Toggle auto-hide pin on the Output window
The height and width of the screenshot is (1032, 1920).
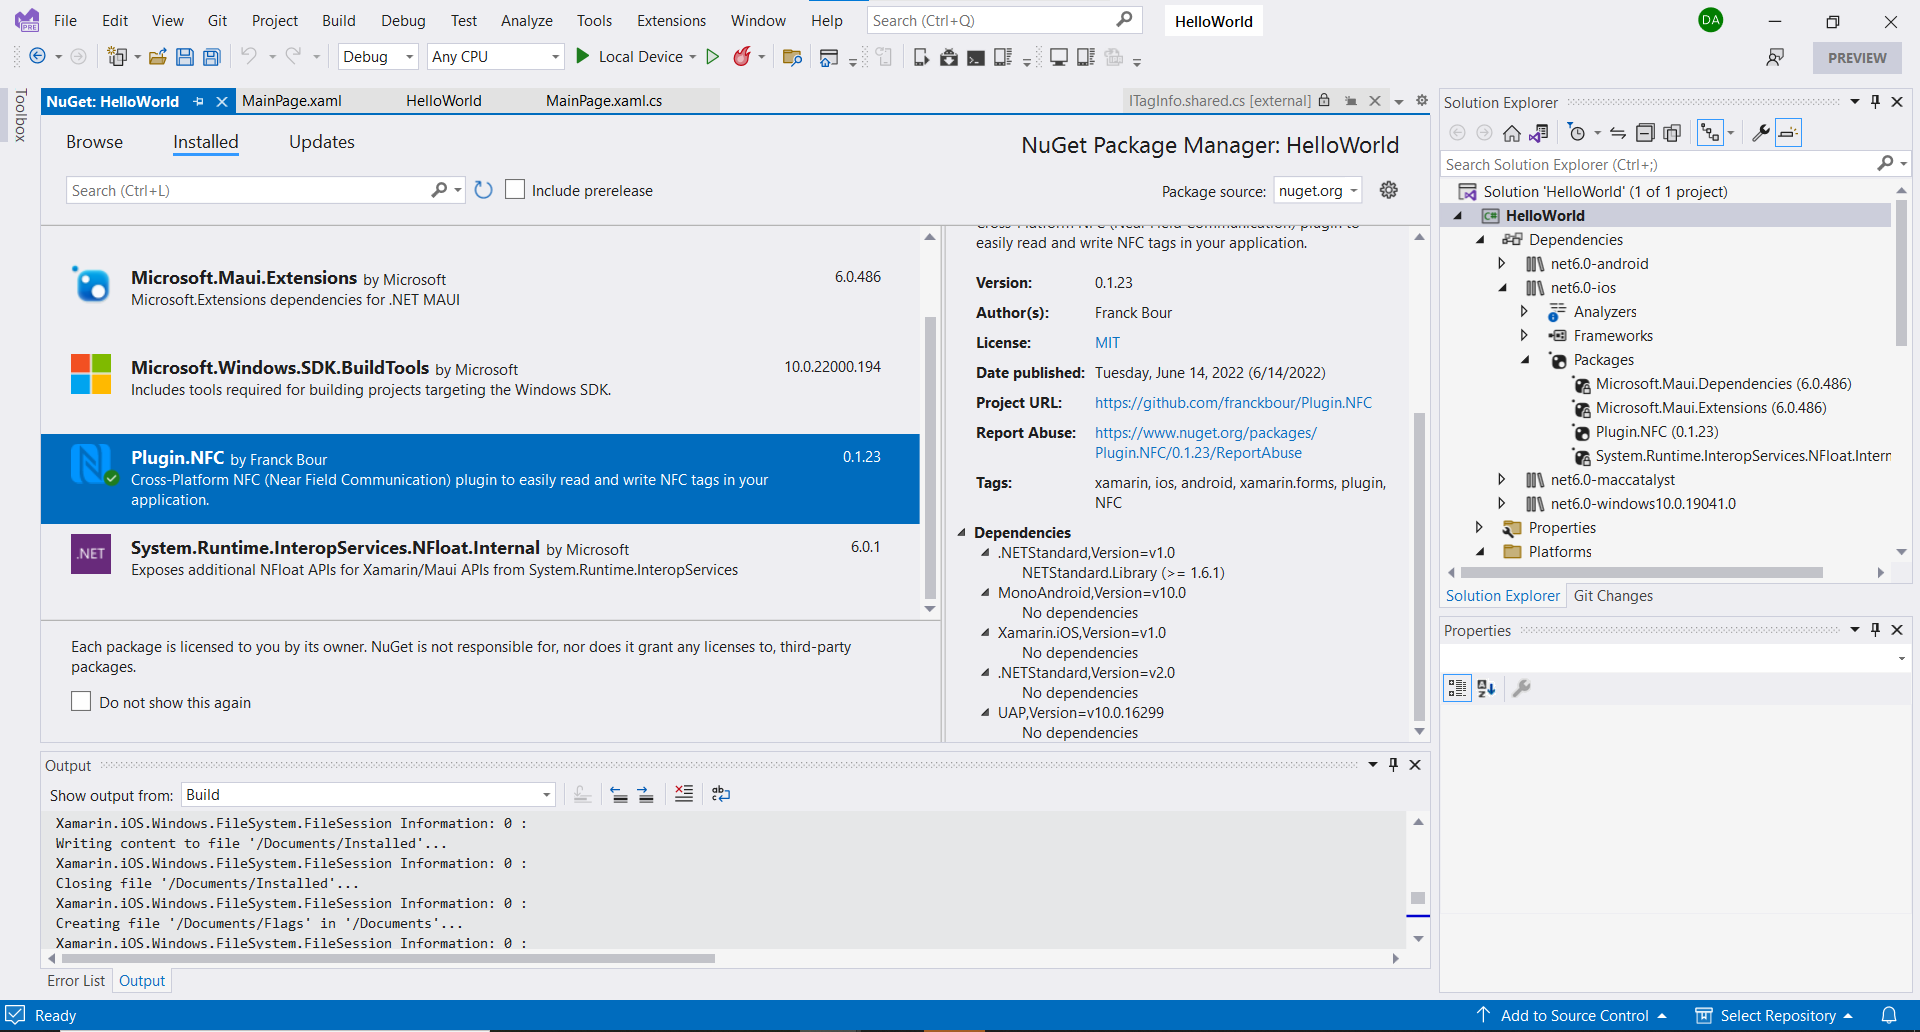(1393, 764)
